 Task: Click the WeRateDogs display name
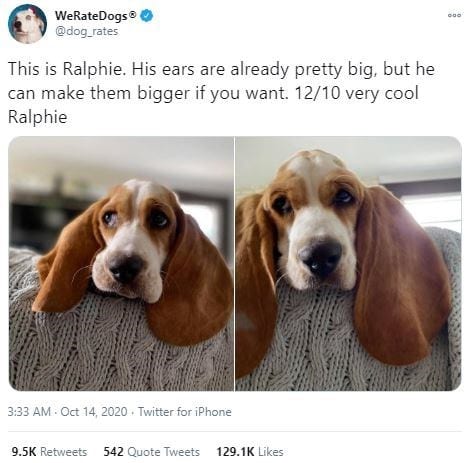point(92,16)
